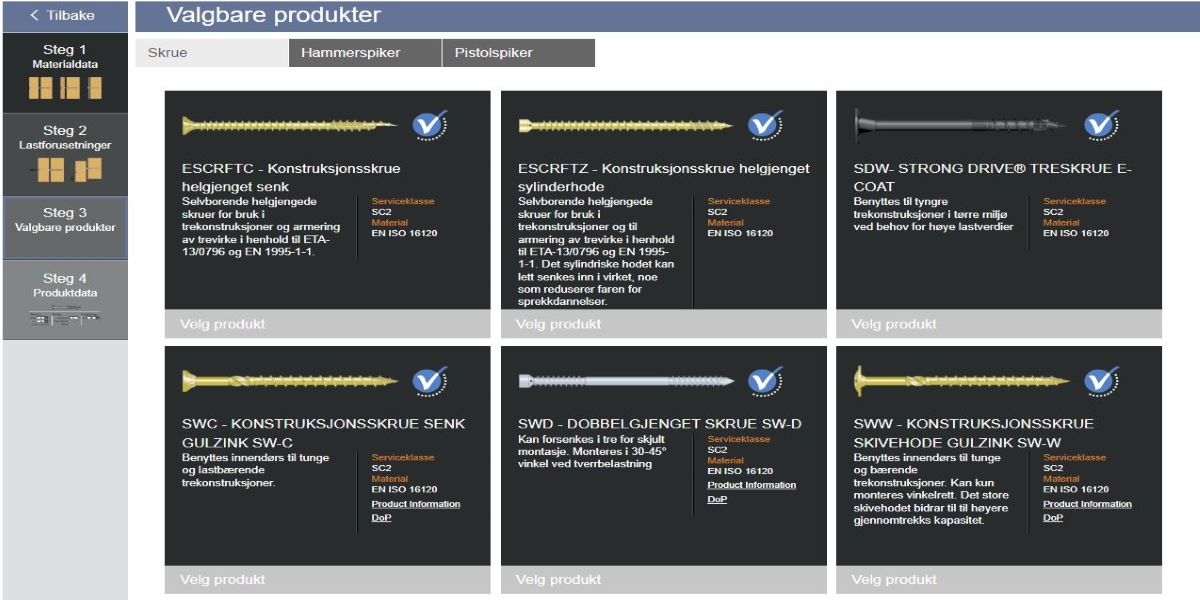Viewport: 1200px width, 600px height.
Task: Select Steg 3 Valgbare produkter step
Action: [x=65, y=227]
